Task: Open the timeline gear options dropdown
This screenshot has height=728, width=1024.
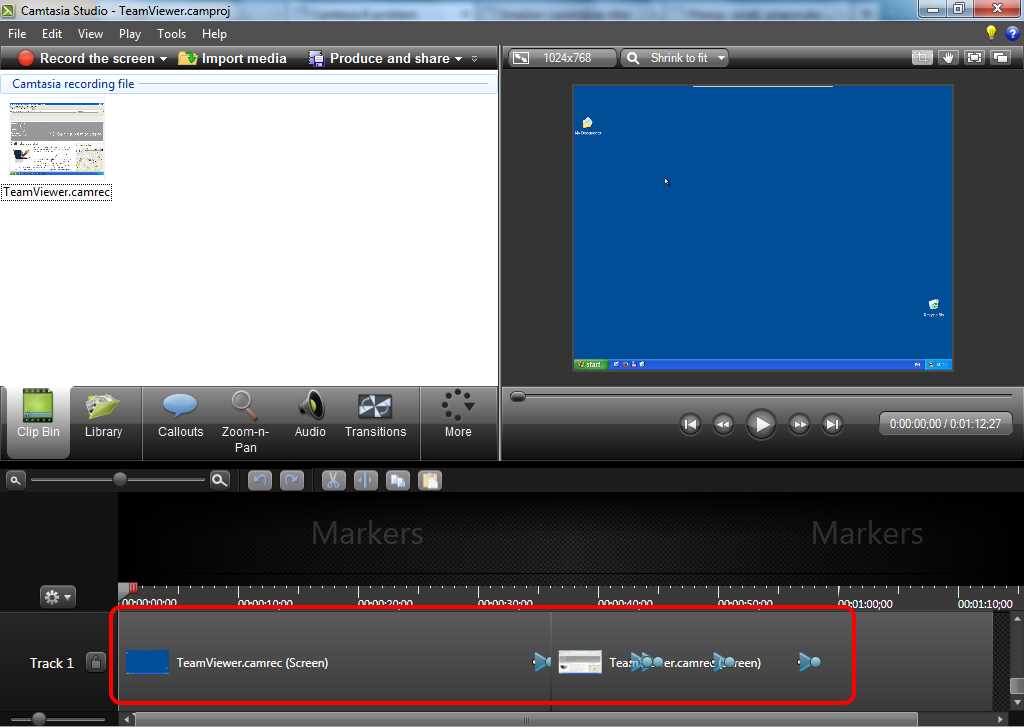Action: point(57,596)
